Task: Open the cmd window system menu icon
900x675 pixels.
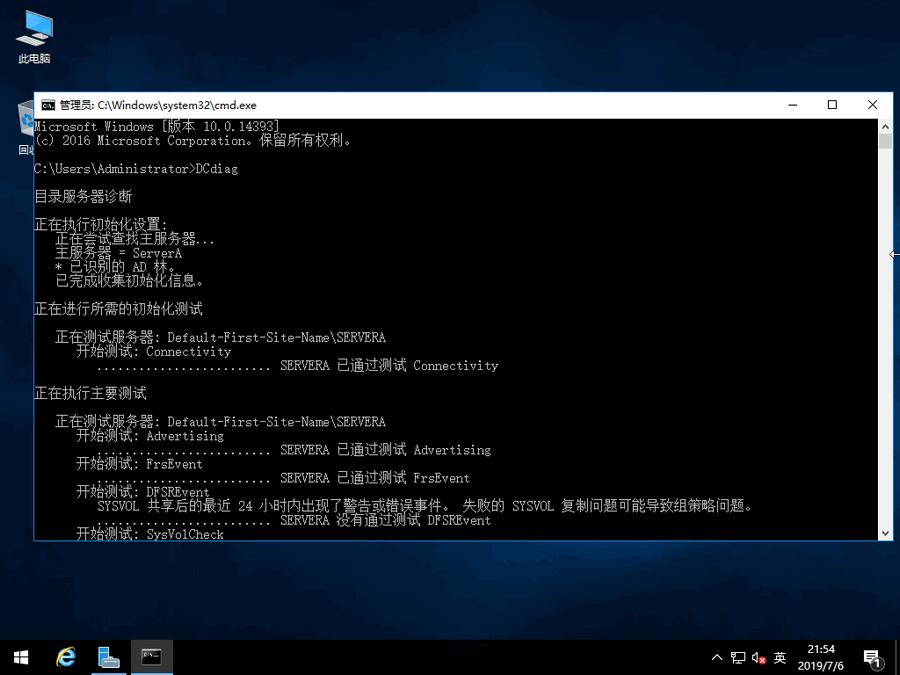Action: [47, 105]
